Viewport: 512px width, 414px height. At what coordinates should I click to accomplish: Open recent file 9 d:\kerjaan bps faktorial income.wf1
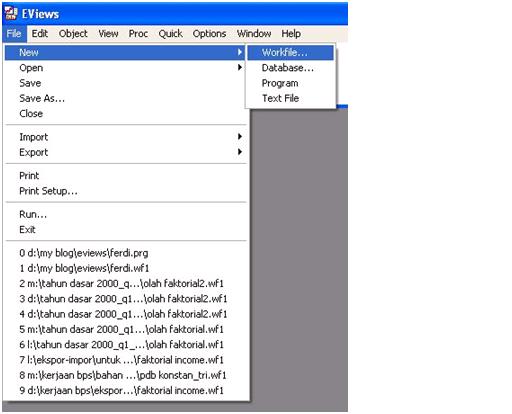[x=125, y=391]
